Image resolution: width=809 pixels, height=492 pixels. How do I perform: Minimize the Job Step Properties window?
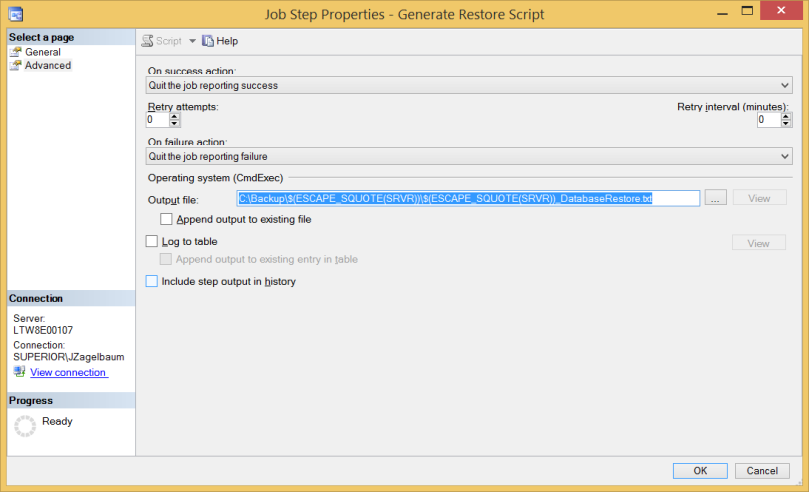pos(722,11)
